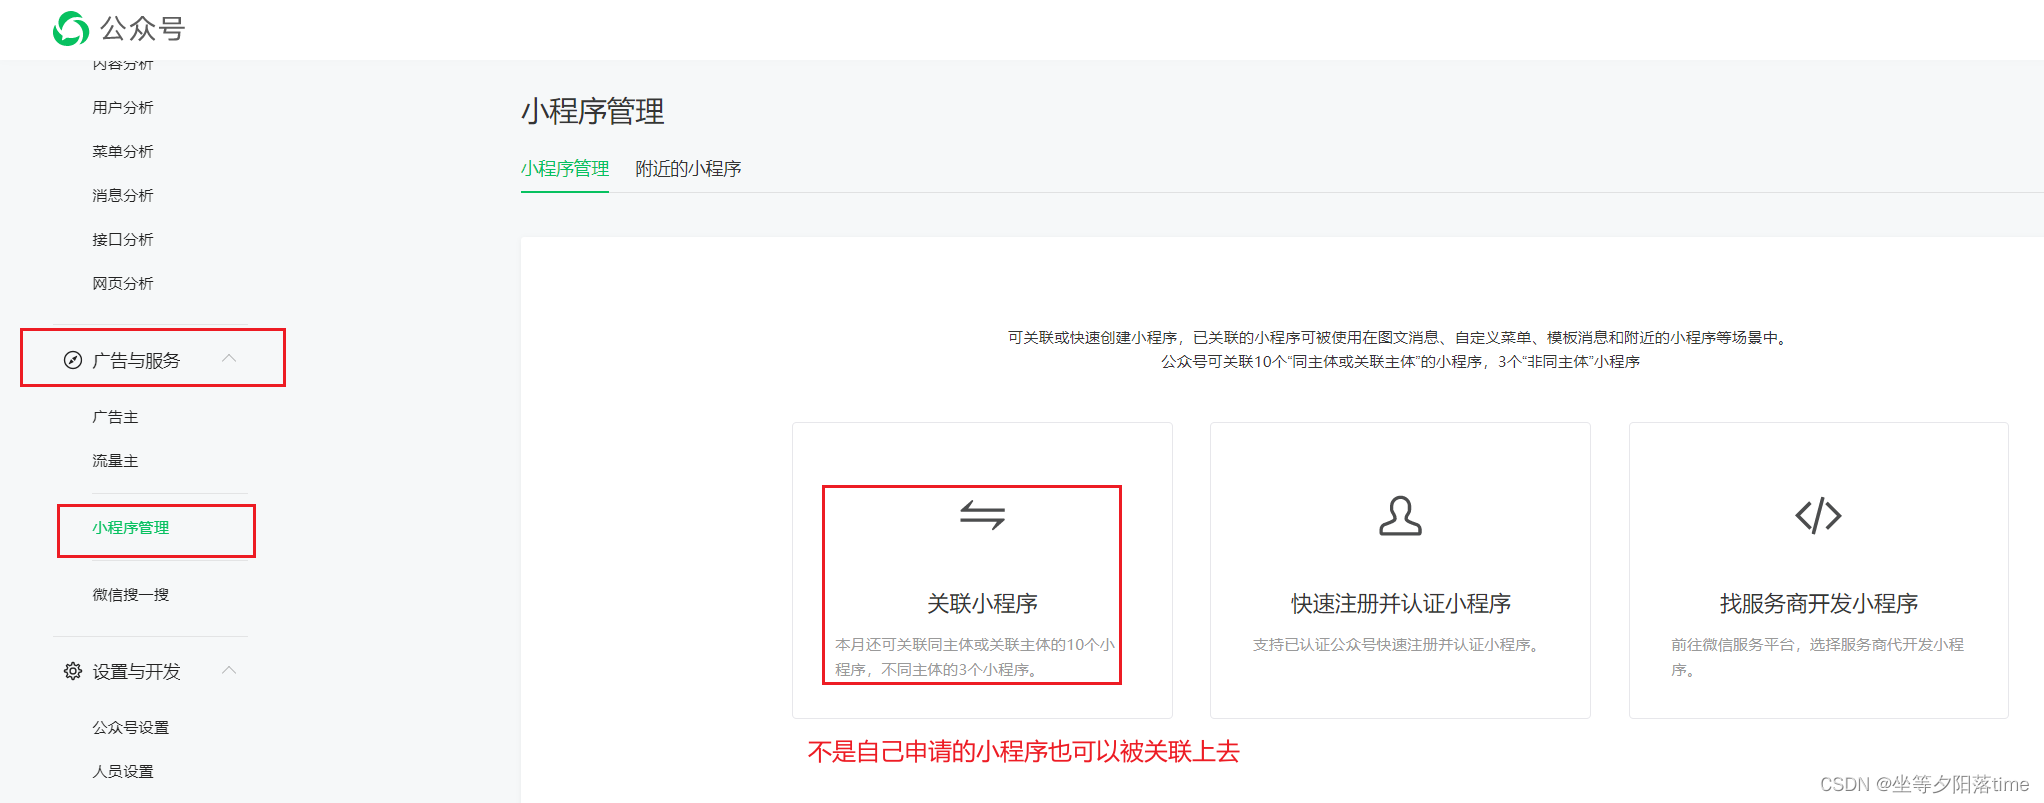The image size is (2044, 803).
Task: Click the code brackets icon for 找服务商开发小程序
Action: point(1818,516)
